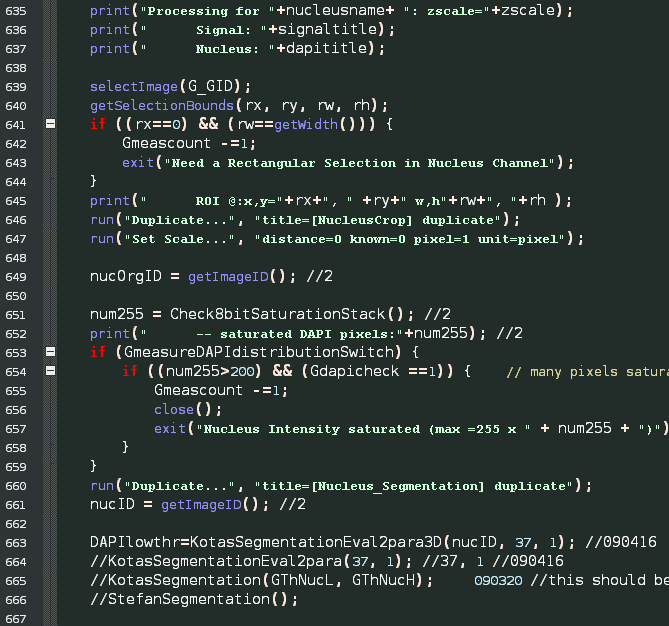Screen dimensions: 669x626
Task: Place cursor on nucOrgID variable
Action: [122, 276]
